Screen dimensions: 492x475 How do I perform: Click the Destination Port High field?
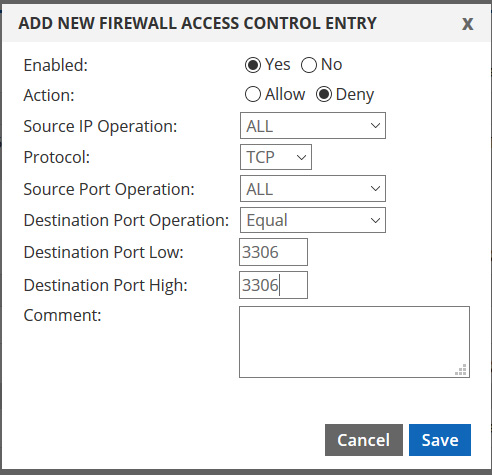pyautogui.click(x=273, y=285)
